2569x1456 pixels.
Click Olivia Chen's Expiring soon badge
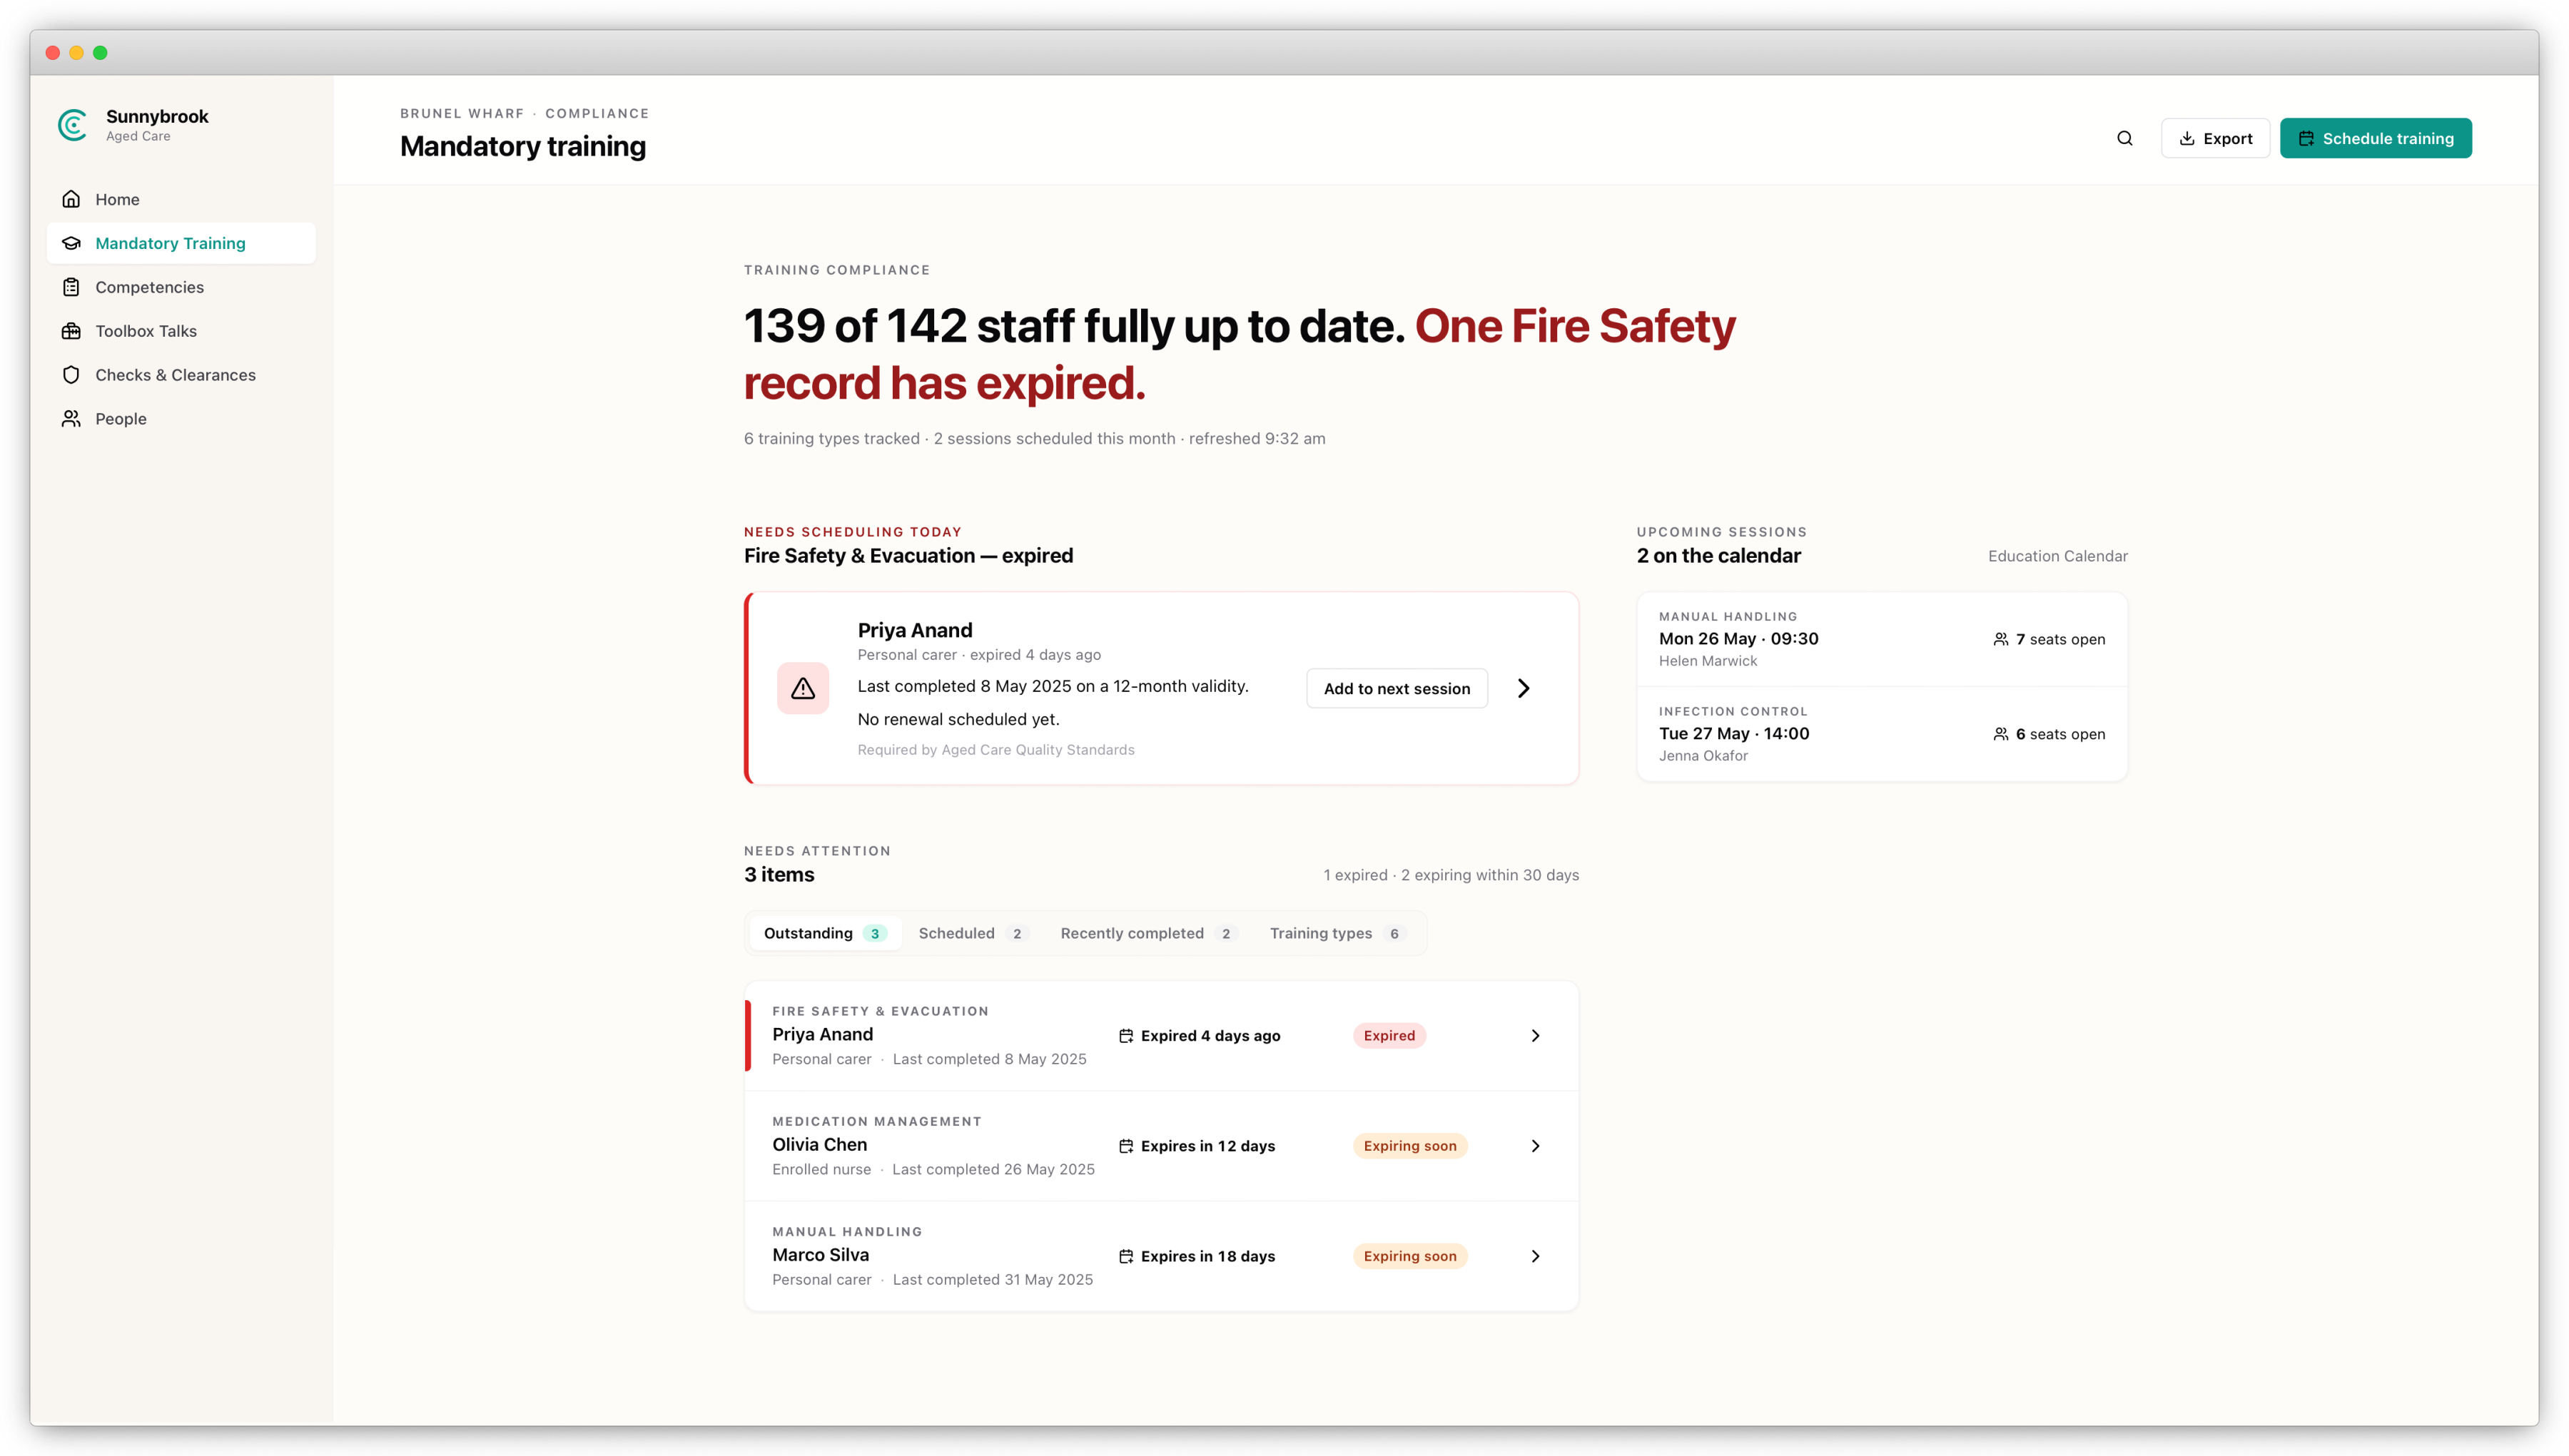coord(1409,1146)
